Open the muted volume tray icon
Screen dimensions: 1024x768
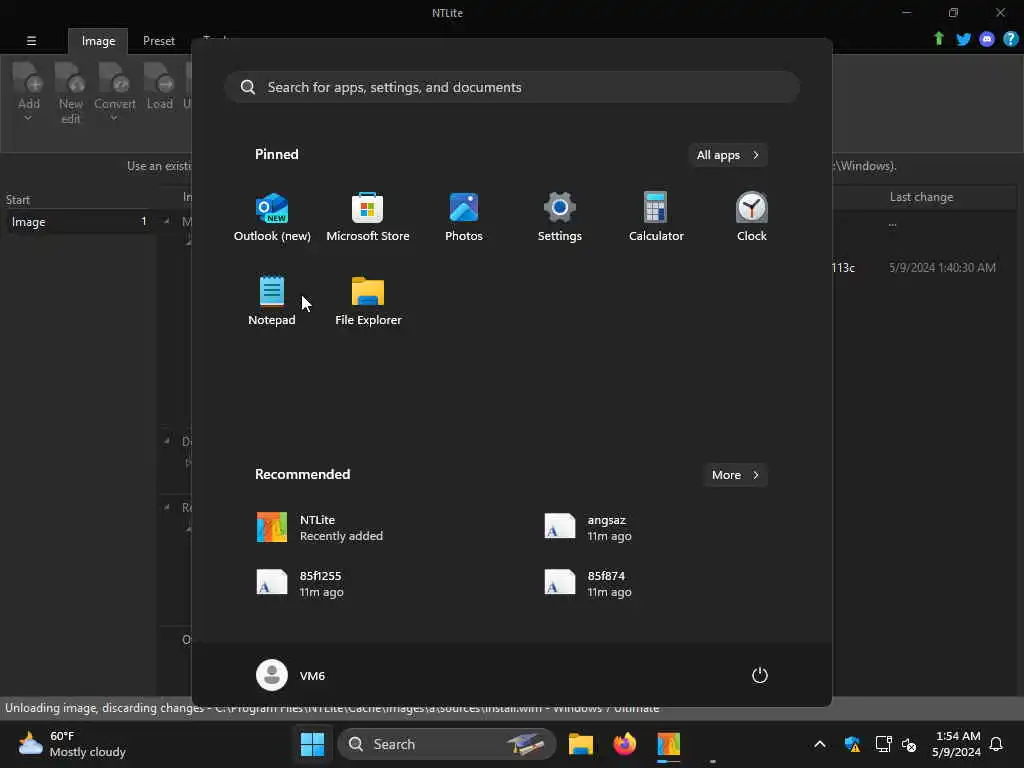click(x=909, y=744)
